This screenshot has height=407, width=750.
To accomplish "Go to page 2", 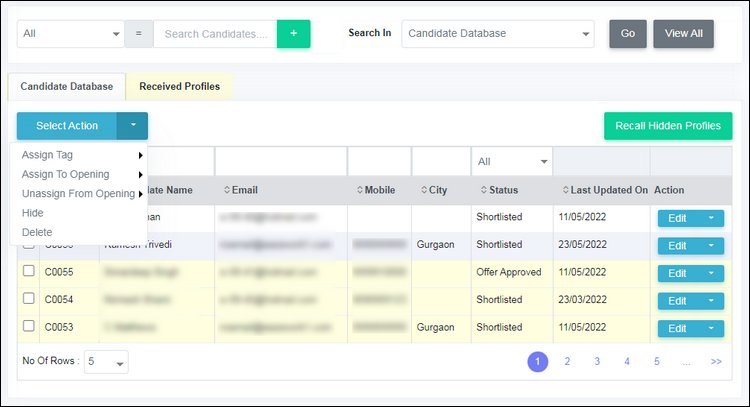I will tap(567, 362).
